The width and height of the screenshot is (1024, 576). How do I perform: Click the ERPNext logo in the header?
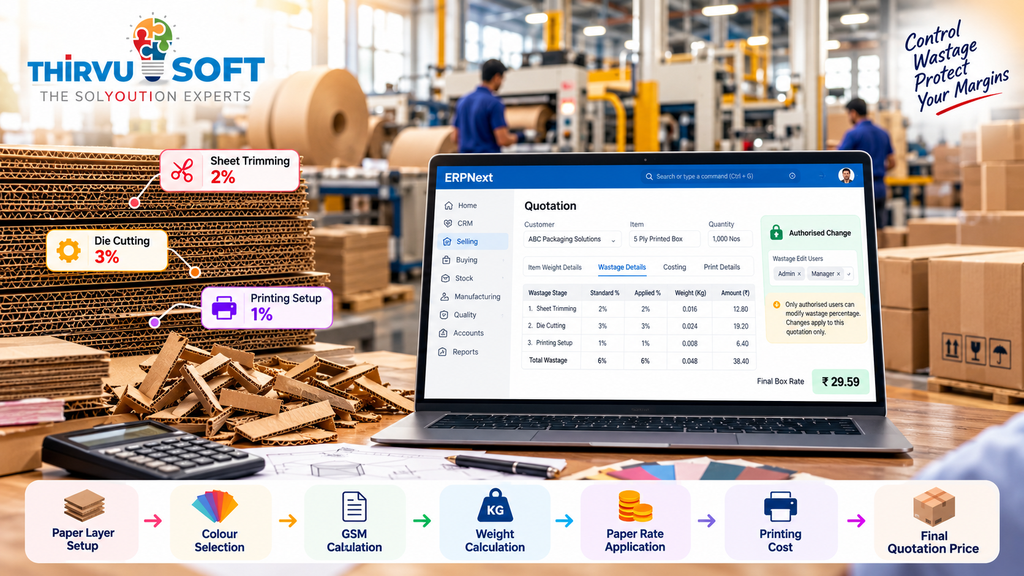point(468,178)
